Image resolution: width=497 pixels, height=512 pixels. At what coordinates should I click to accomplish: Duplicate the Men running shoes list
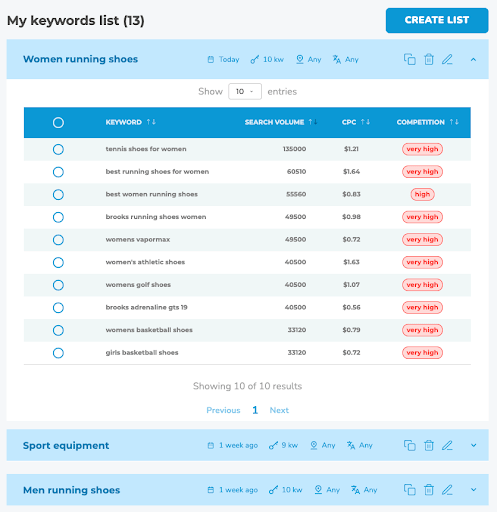410,490
